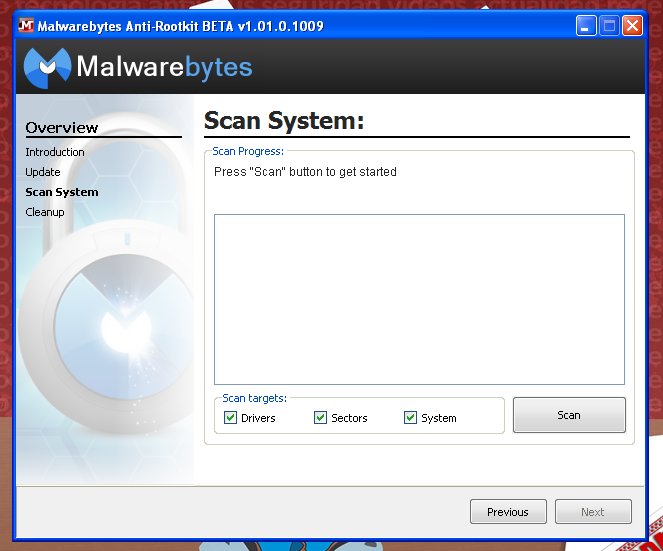Go back with the Previous button

click(x=508, y=512)
